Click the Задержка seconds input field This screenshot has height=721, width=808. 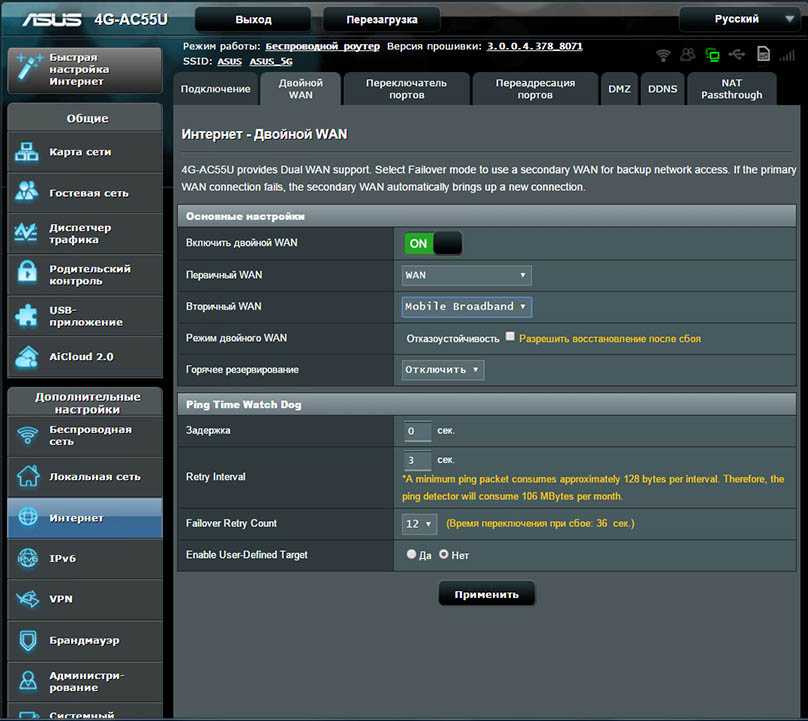click(417, 431)
